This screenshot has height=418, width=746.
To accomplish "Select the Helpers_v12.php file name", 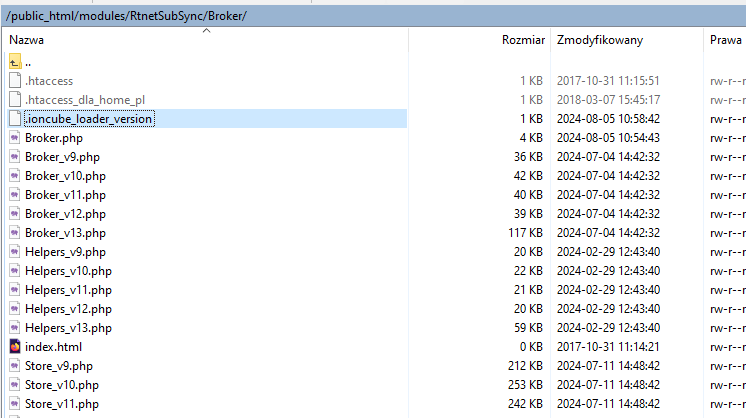I will pos(69,309).
